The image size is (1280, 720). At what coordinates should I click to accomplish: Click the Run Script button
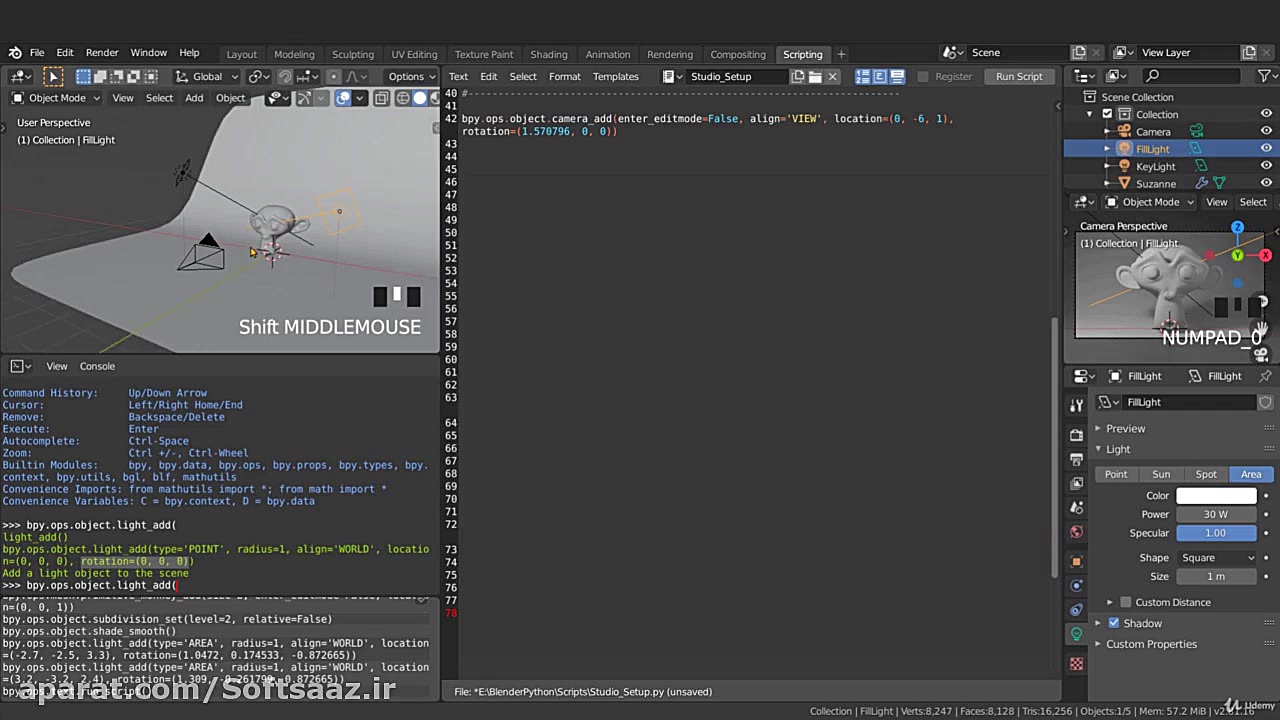[1018, 76]
